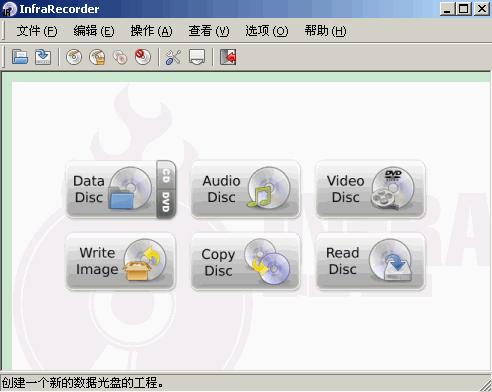Open Configuration via the tools icon
Image resolution: width=492 pixels, height=392 pixels.
pyautogui.click(x=173, y=57)
